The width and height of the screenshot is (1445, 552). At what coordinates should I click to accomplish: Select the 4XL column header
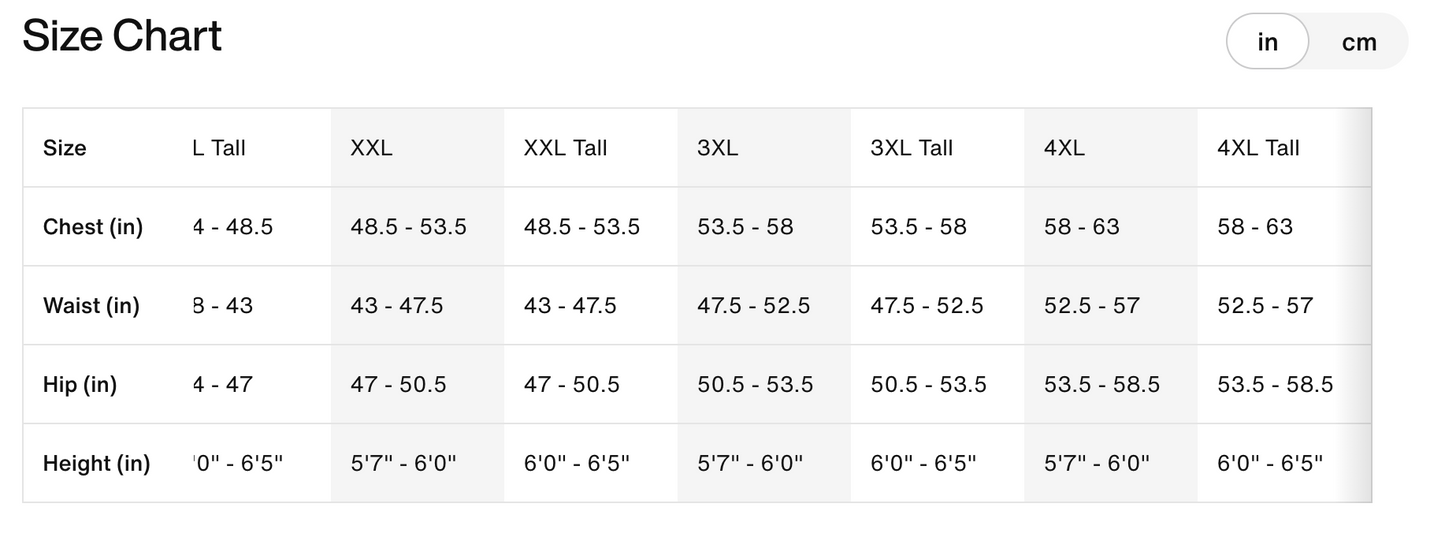[x=1064, y=148]
